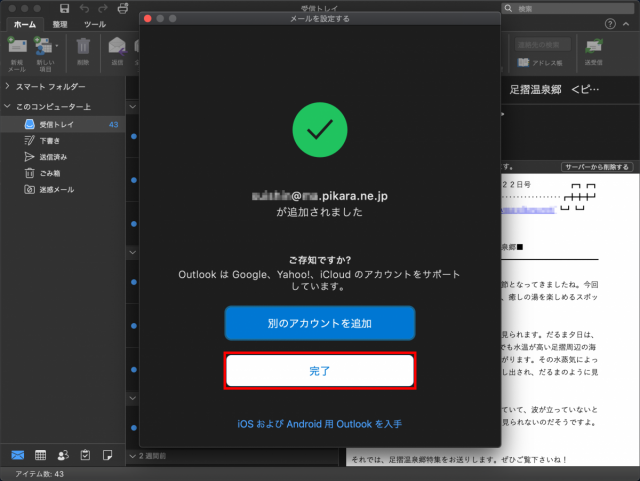Open the 新しい項目 dropdown arrow
The image size is (640, 481).
click(x=57, y=46)
